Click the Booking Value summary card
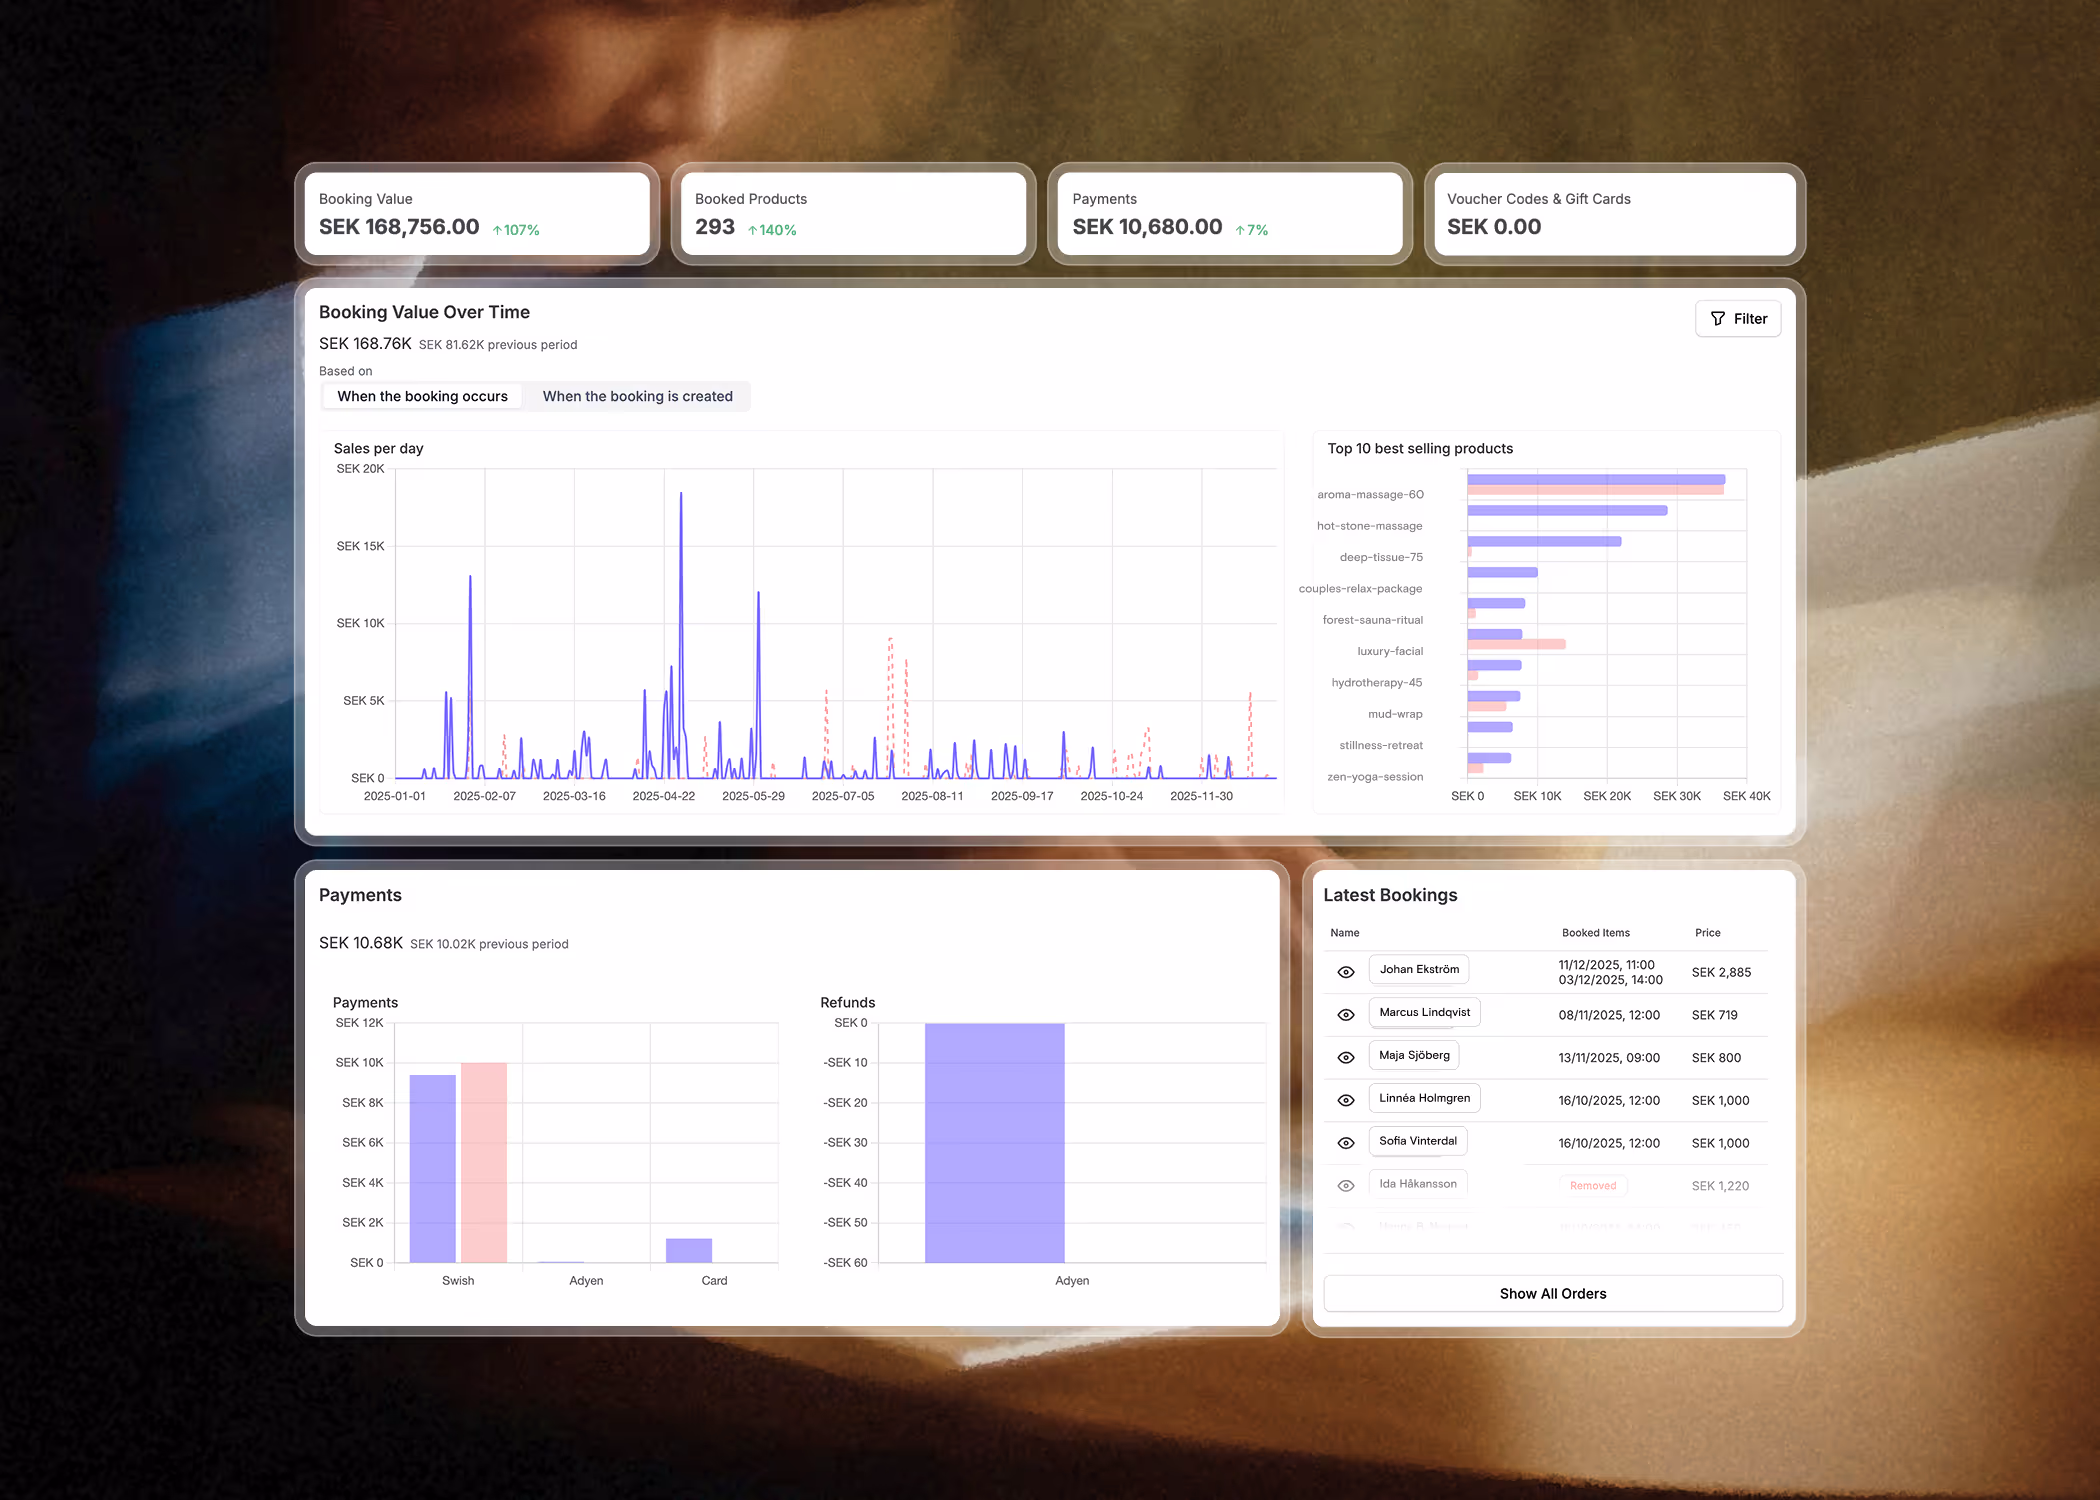This screenshot has width=2100, height=1500. coord(477,213)
